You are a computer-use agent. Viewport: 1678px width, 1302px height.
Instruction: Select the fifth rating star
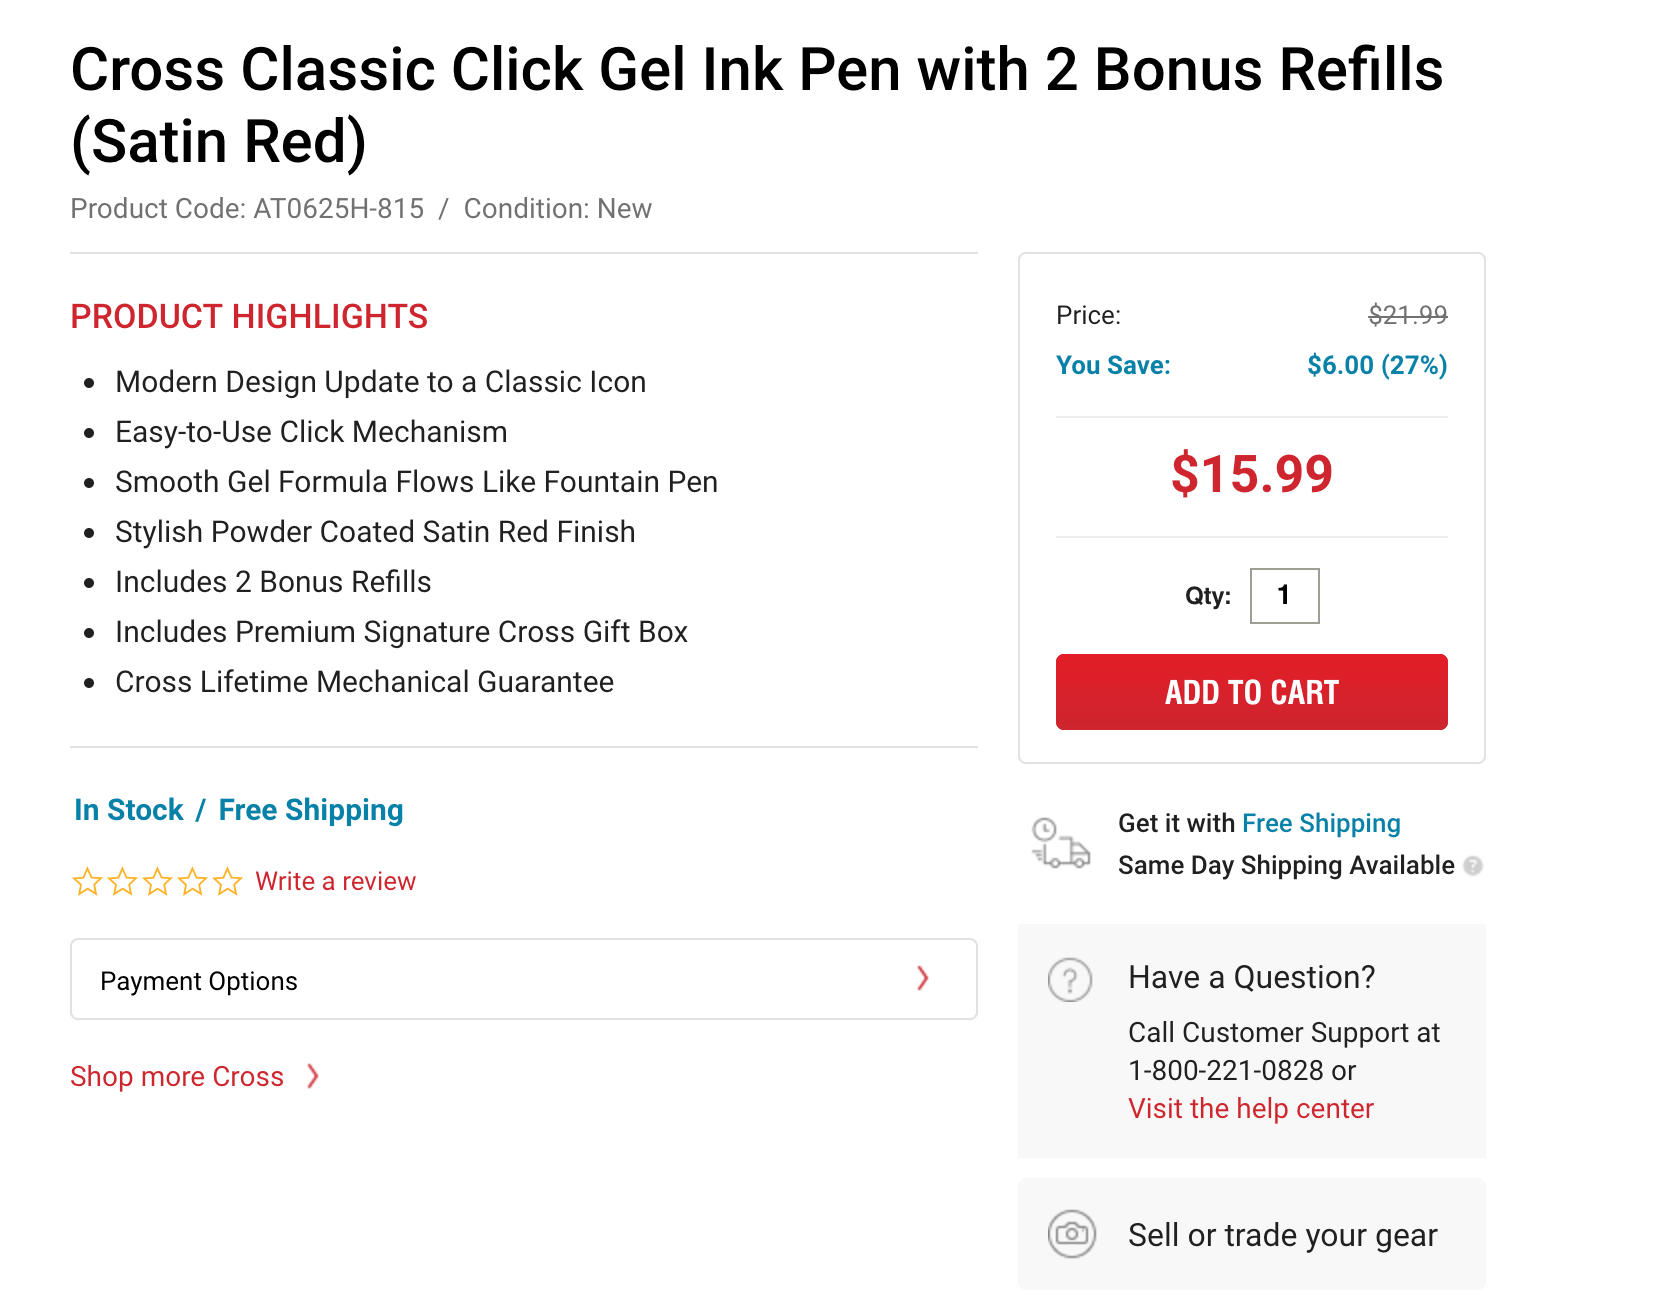[226, 882]
